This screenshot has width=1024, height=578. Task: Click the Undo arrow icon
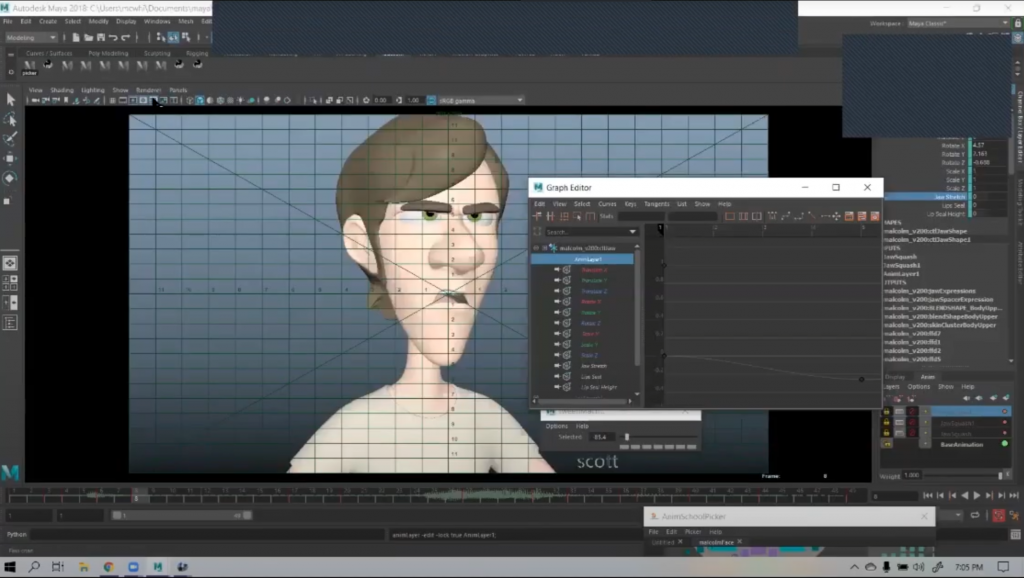pos(113,37)
